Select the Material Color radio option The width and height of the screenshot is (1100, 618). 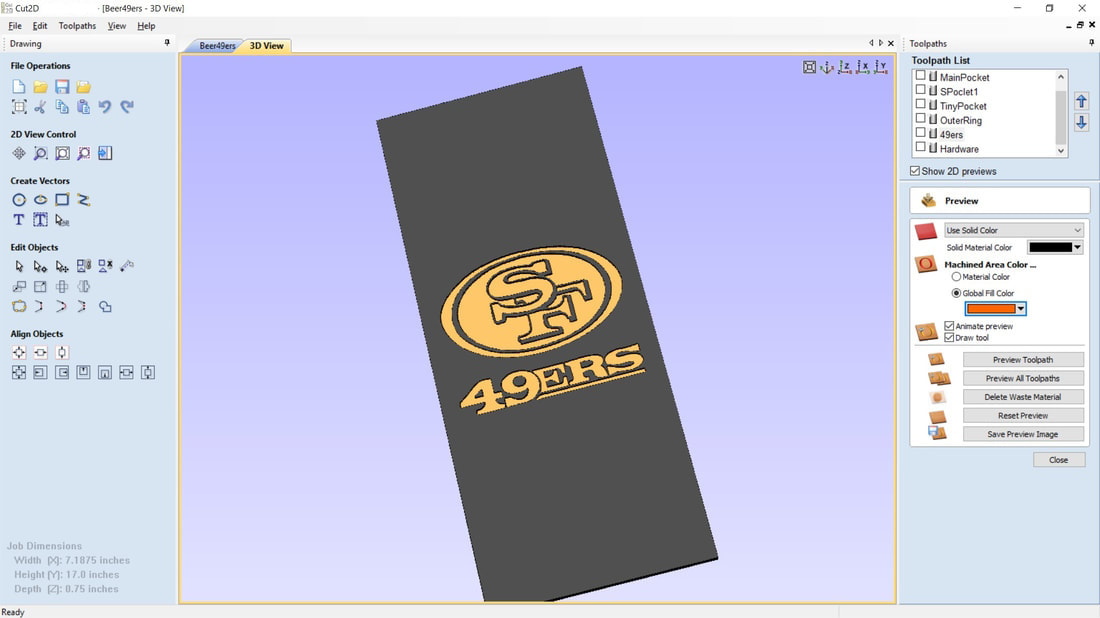[956, 277]
